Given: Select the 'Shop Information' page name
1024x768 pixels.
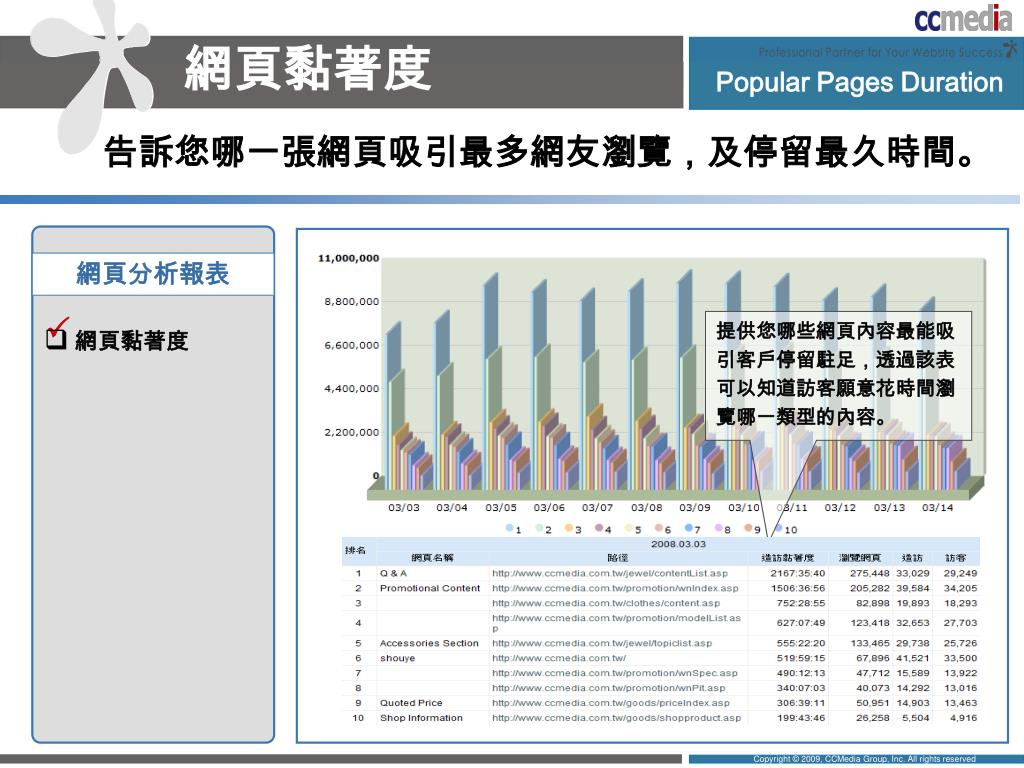Looking at the screenshot, I should (x=421, y=718).
